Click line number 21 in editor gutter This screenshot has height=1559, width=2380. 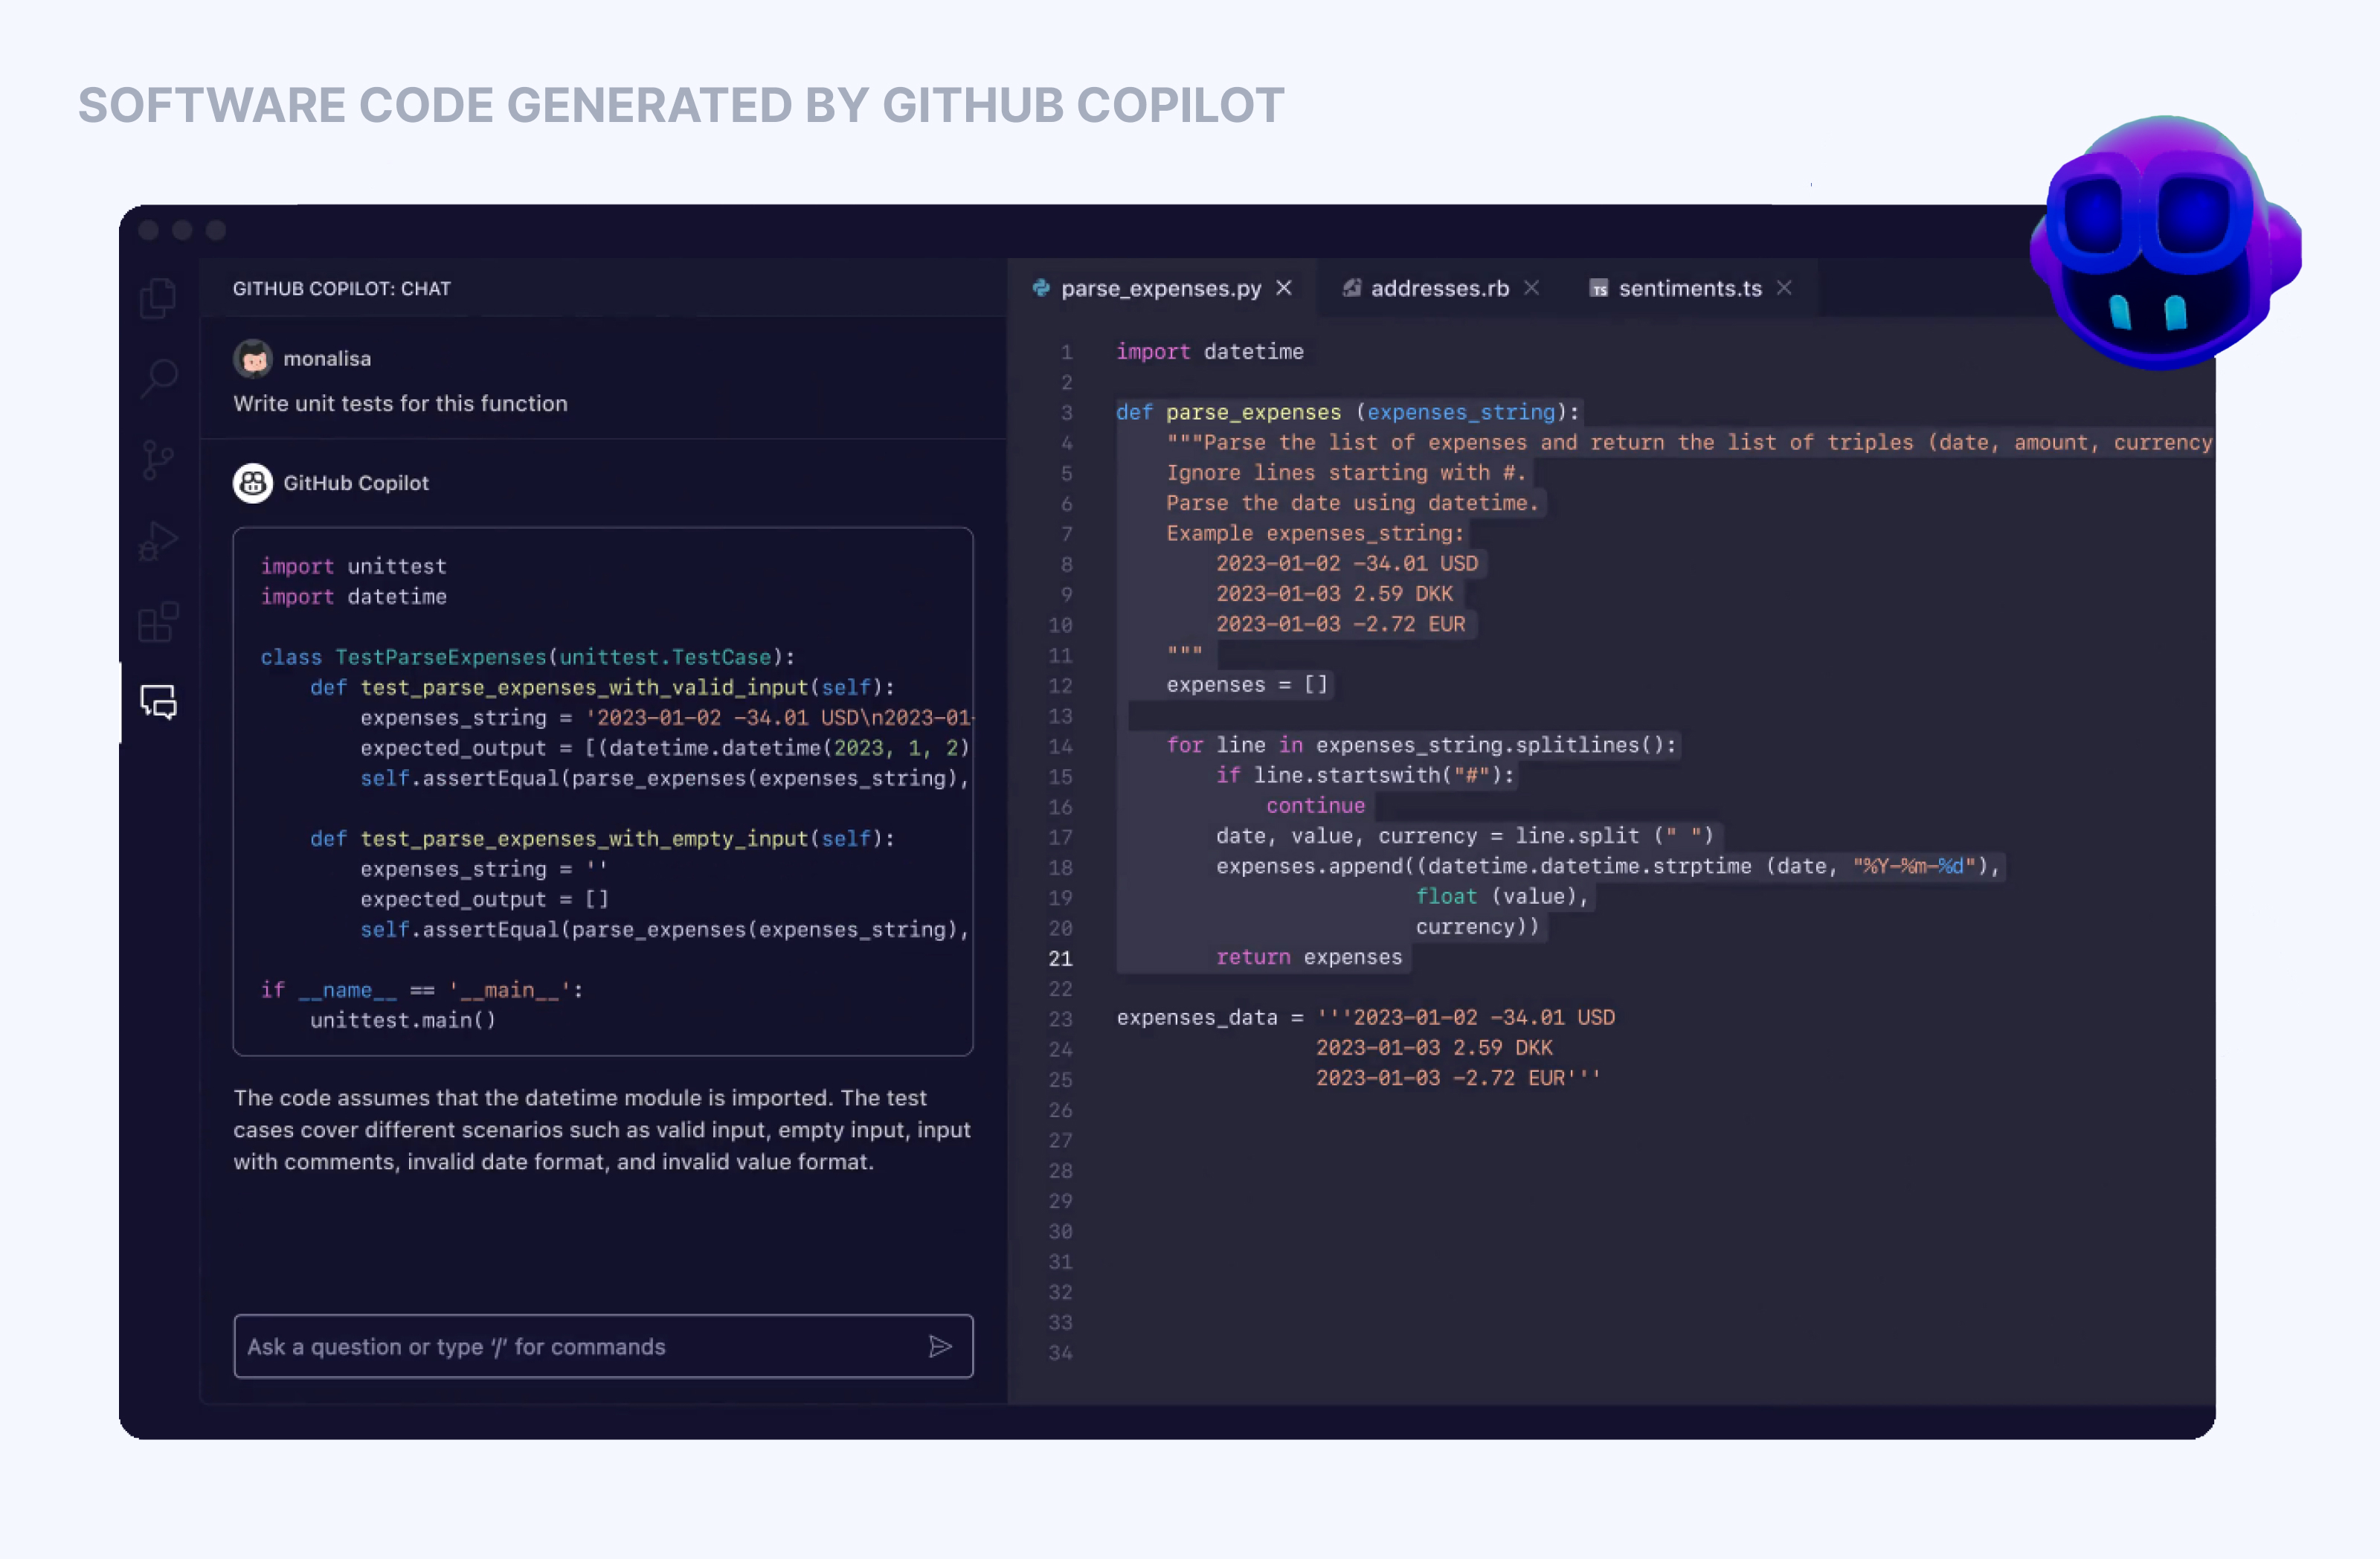(1060, 958)
